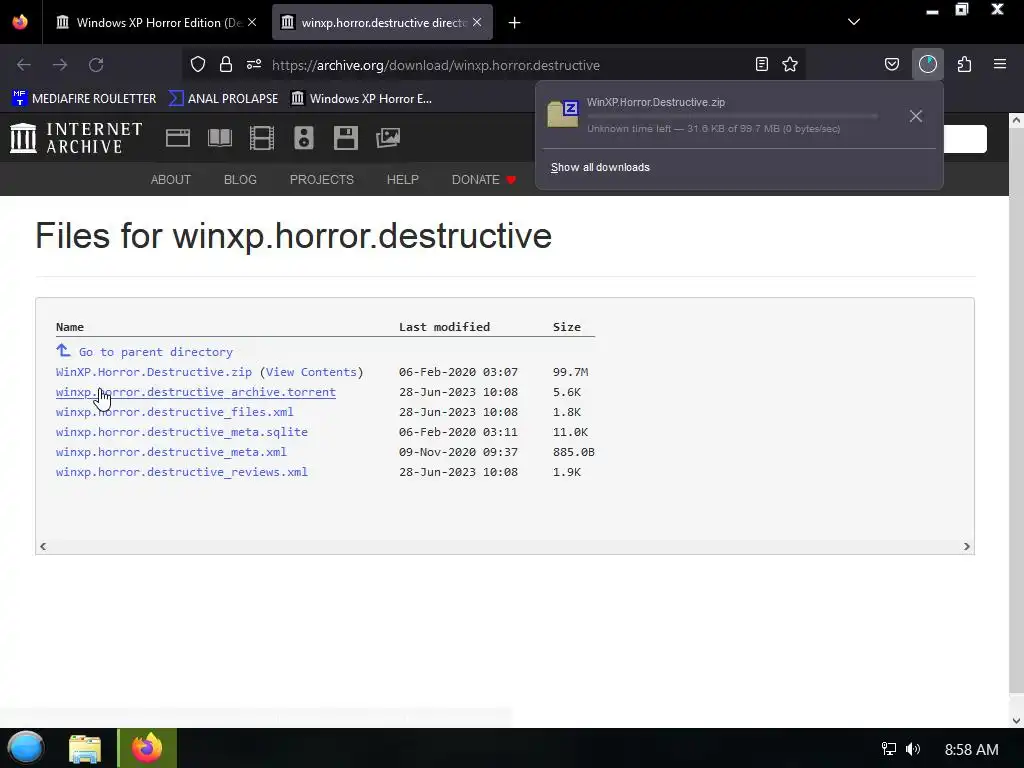Switch to Windows XP Horror Edition tab
The width and height of the screenshot is (1024, 768).
[x=155, y=22]
